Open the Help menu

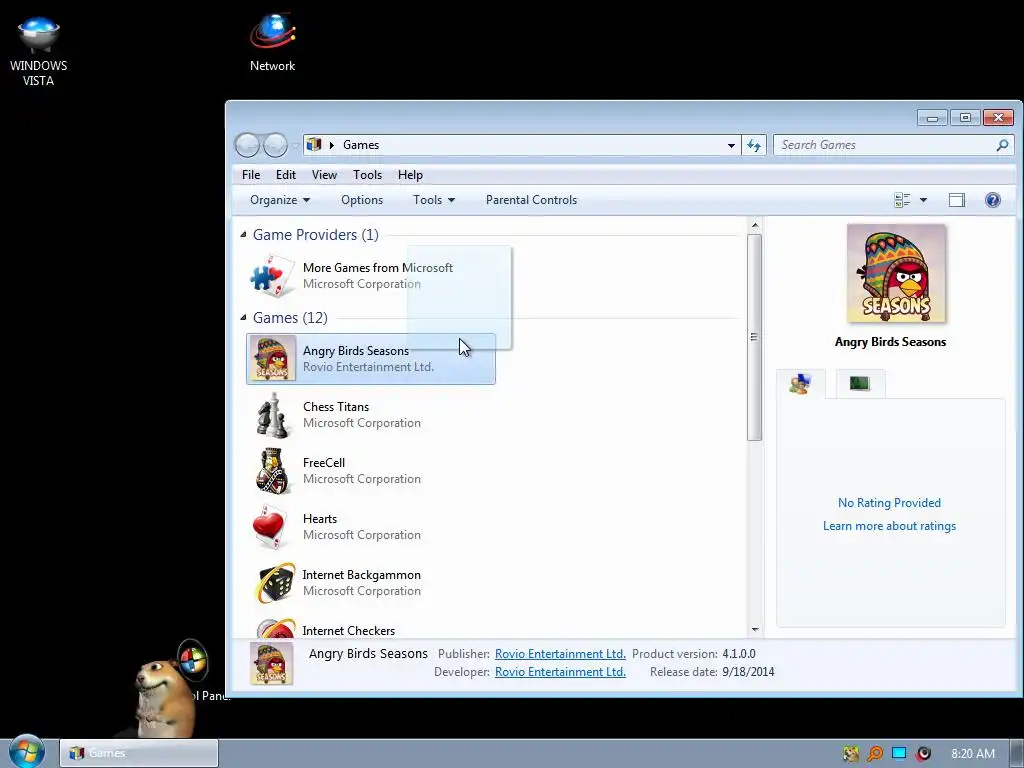coord(410,175)
